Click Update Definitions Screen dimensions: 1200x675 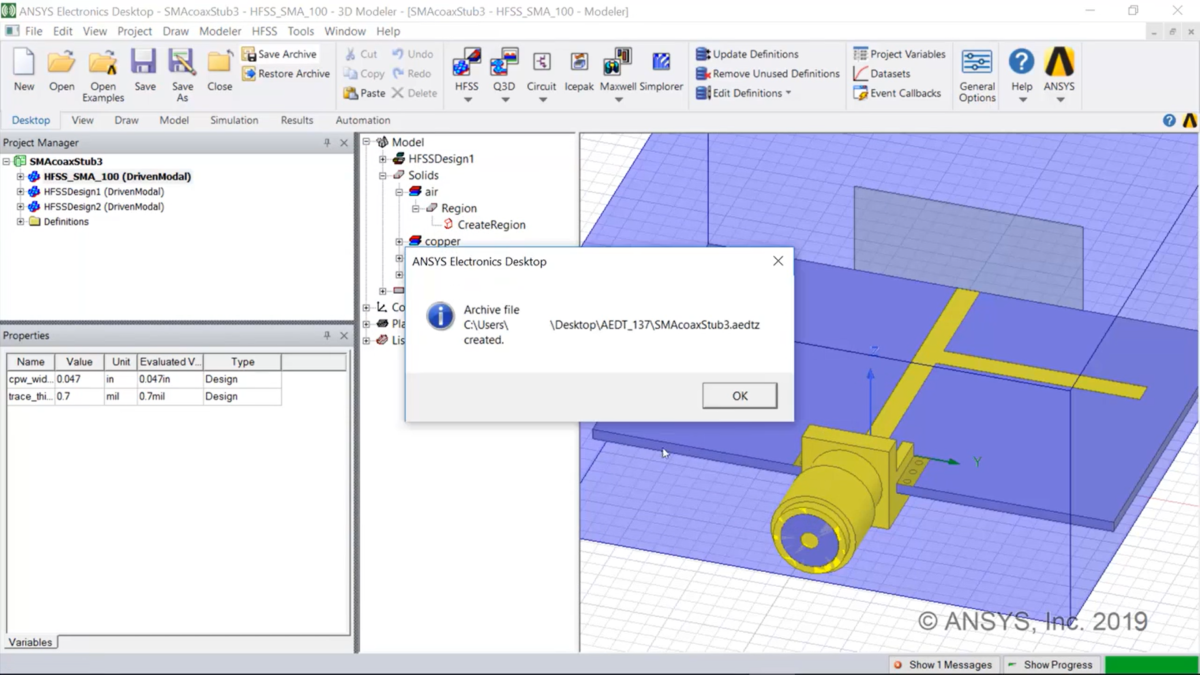747,54
